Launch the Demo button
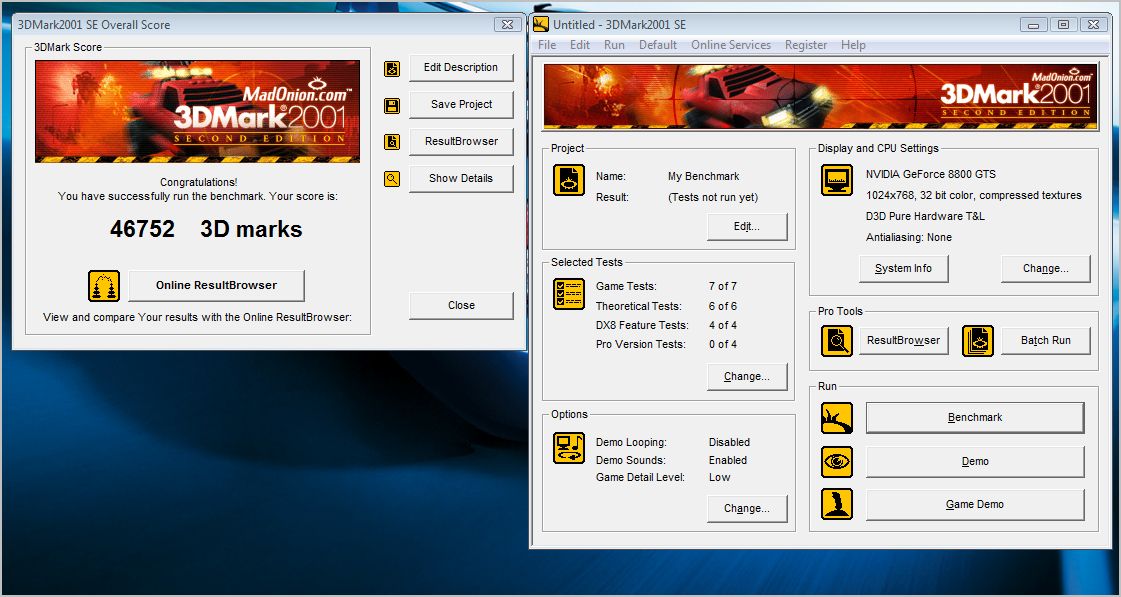 click(x=975, y=462)
